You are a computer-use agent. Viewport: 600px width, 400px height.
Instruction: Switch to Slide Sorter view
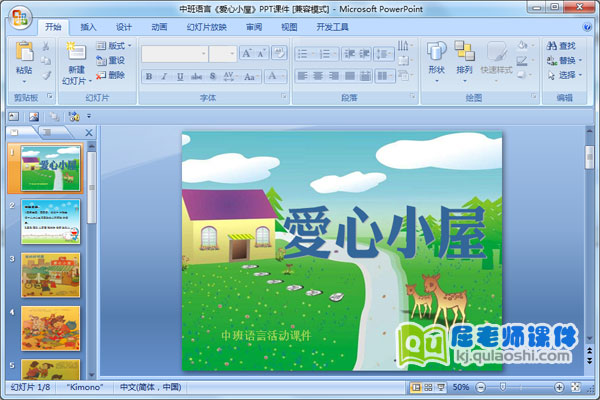428,387
